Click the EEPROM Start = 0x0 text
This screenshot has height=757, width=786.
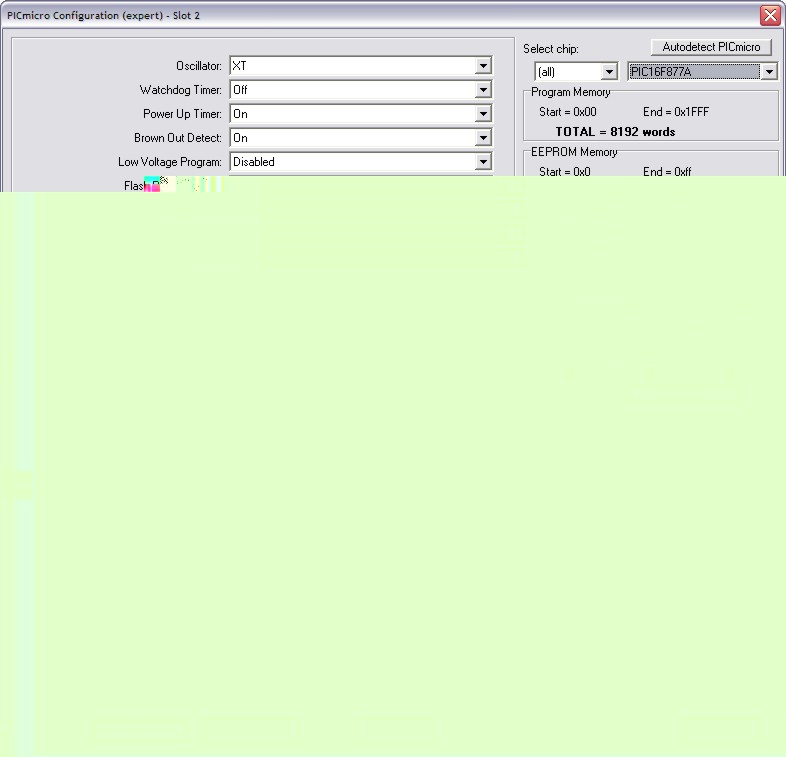(x=564, y=171)
